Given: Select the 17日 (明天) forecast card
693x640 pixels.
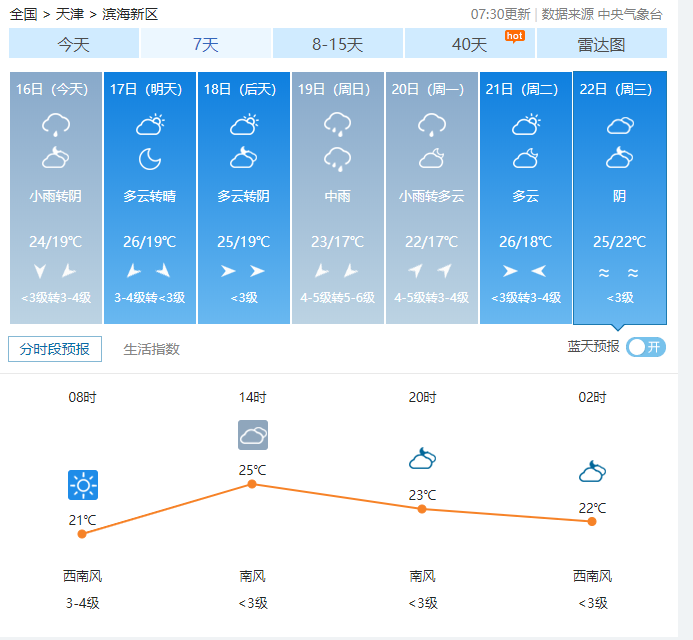Looking at the screenshot, I should 150,198.
